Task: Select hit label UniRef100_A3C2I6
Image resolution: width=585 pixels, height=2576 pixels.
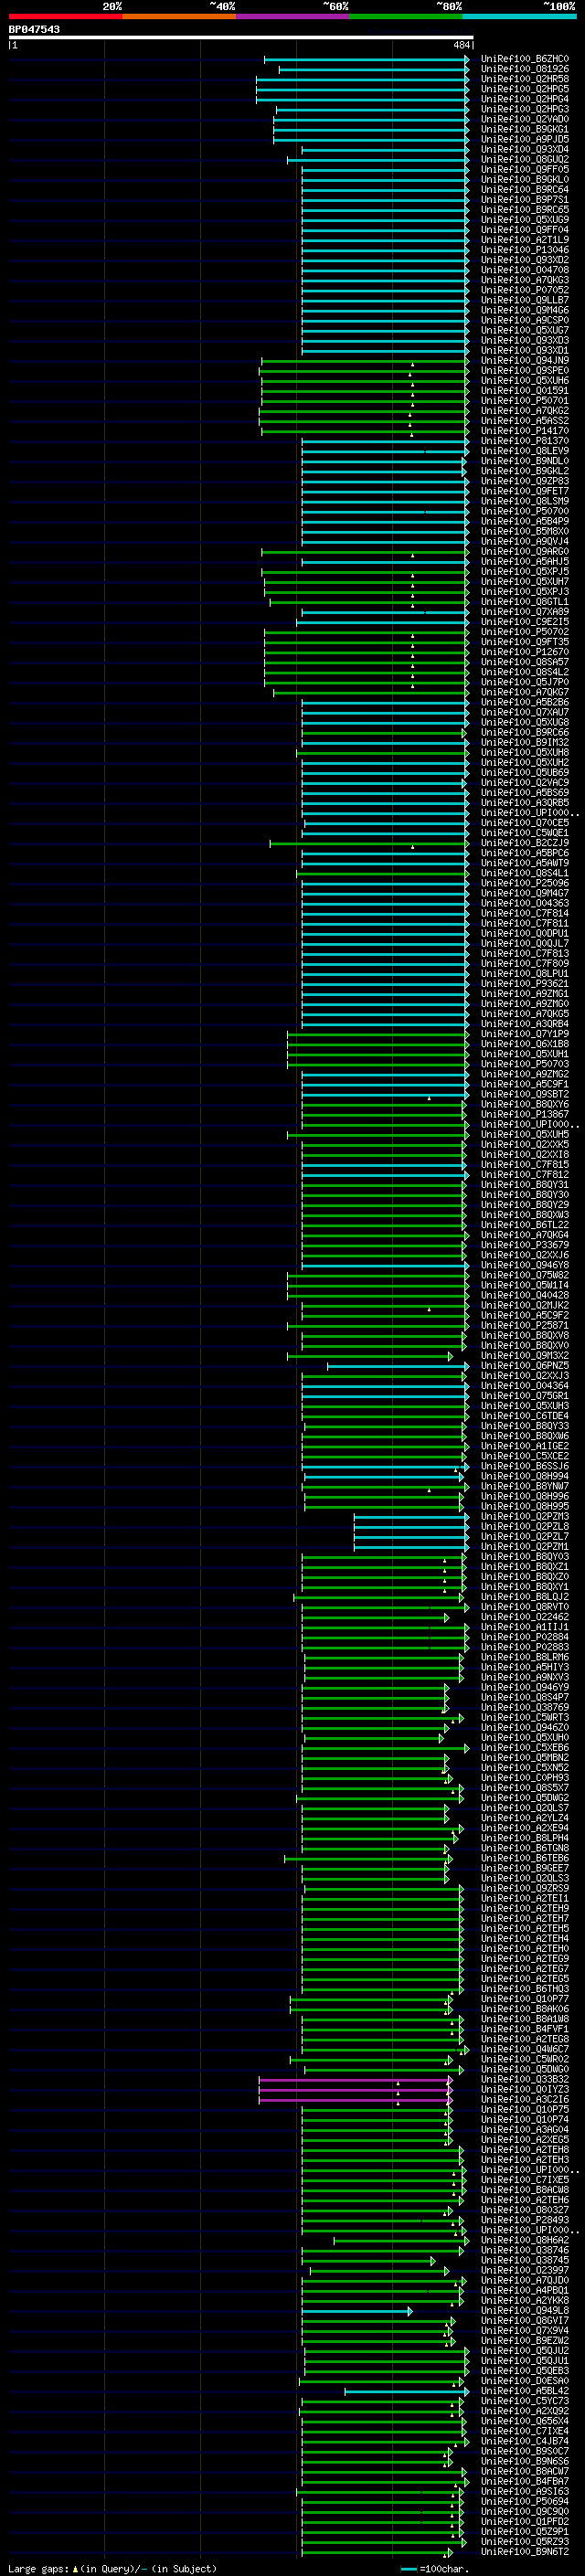Action: tap(525, 2100)
